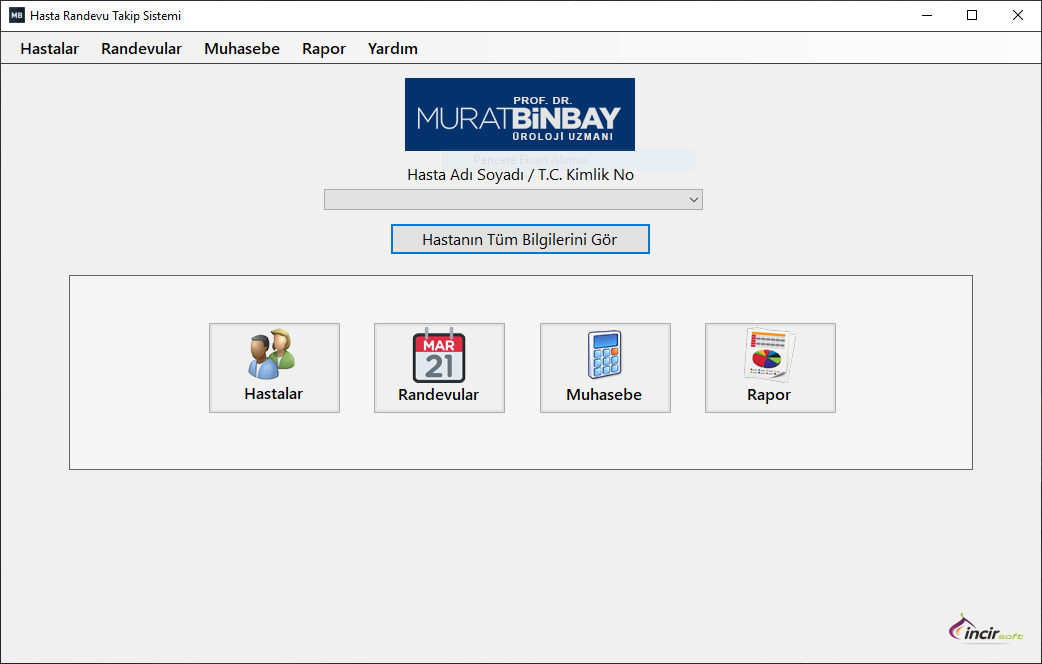
Task: Click the Muhasebe button with calculator icon
Action: pos(605,368)
